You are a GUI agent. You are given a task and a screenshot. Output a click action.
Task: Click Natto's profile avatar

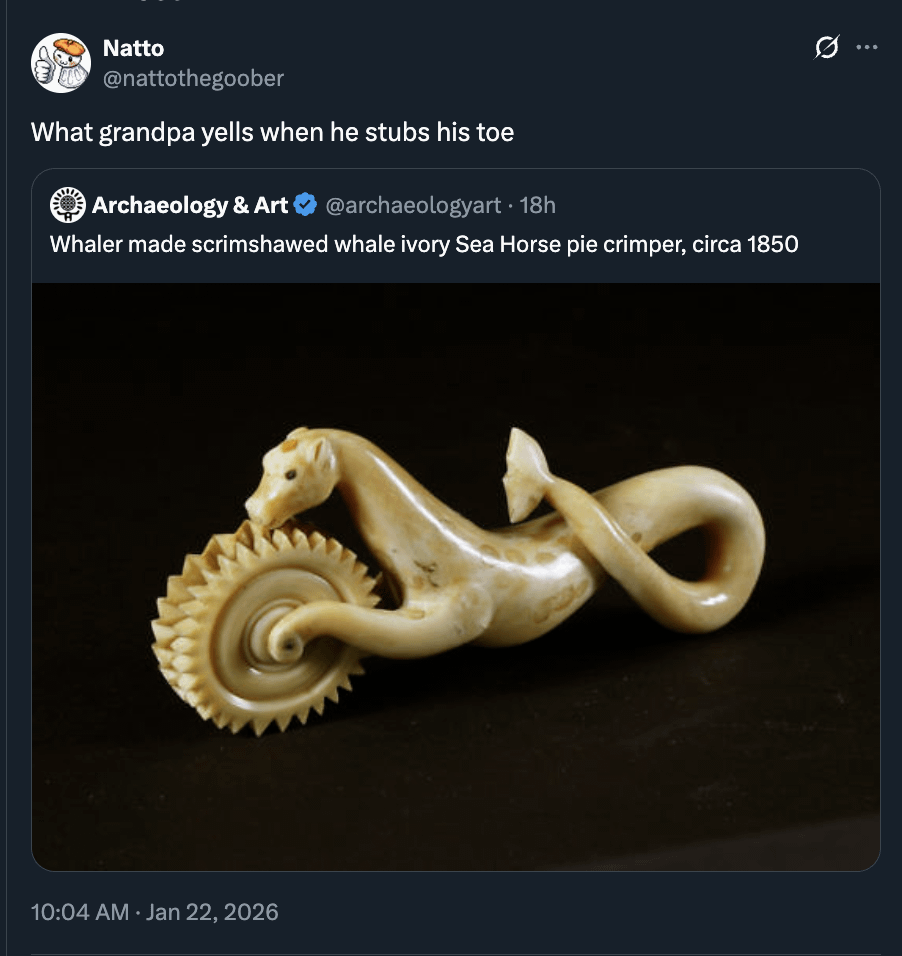(x=61, y=63)
